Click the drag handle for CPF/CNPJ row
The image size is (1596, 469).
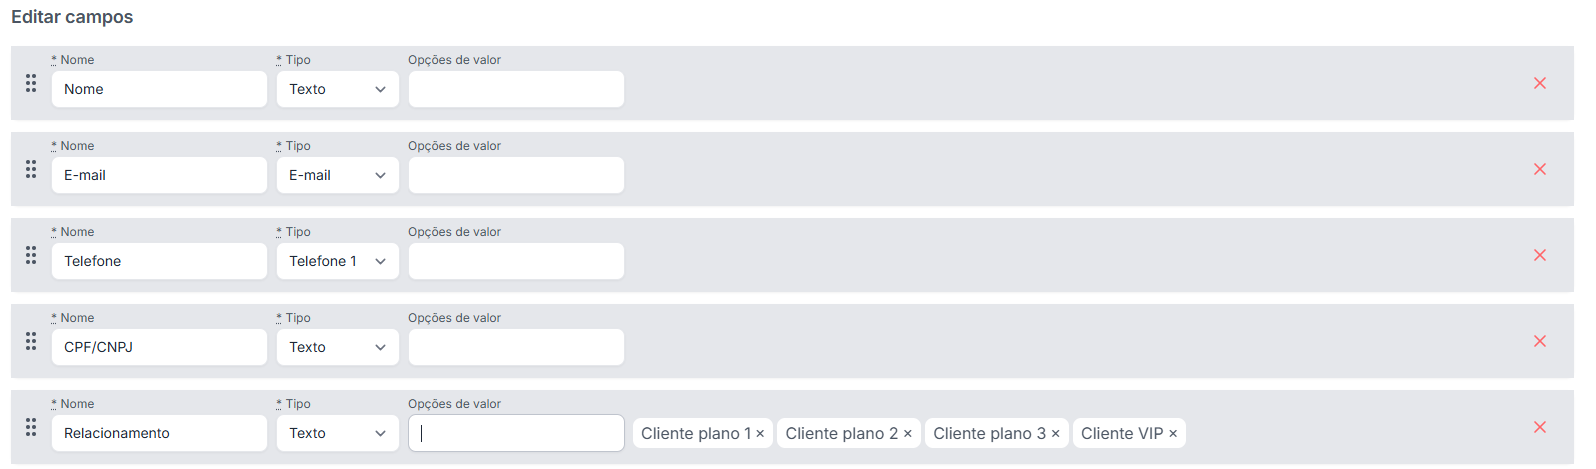31,341
